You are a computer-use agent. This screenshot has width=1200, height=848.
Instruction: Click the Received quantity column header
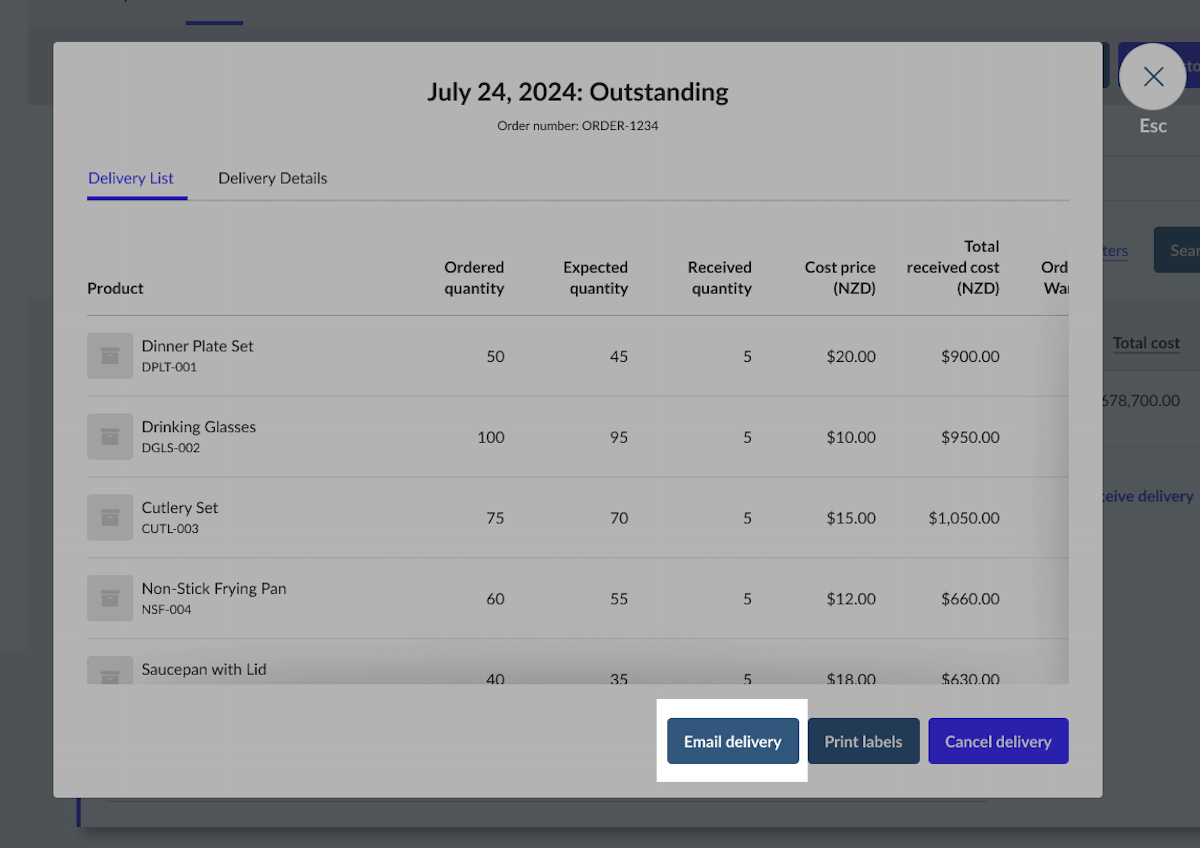(x=719, y=278)
